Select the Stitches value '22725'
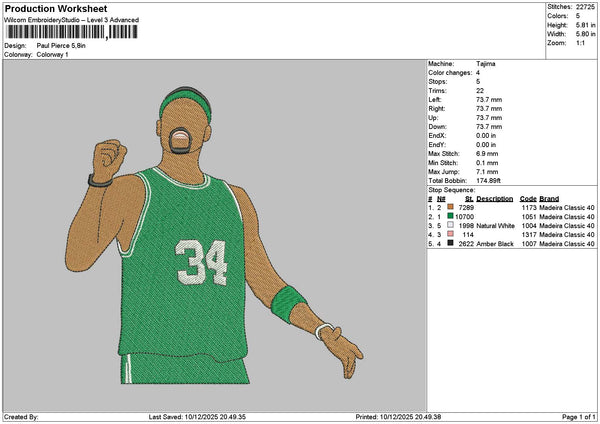This screenshot has width=600, height=424. pos(585,7)
